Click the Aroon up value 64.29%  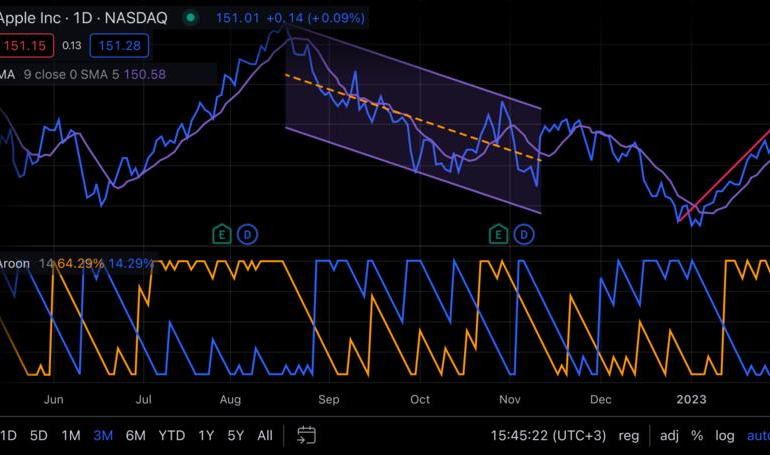pos(81,264)
